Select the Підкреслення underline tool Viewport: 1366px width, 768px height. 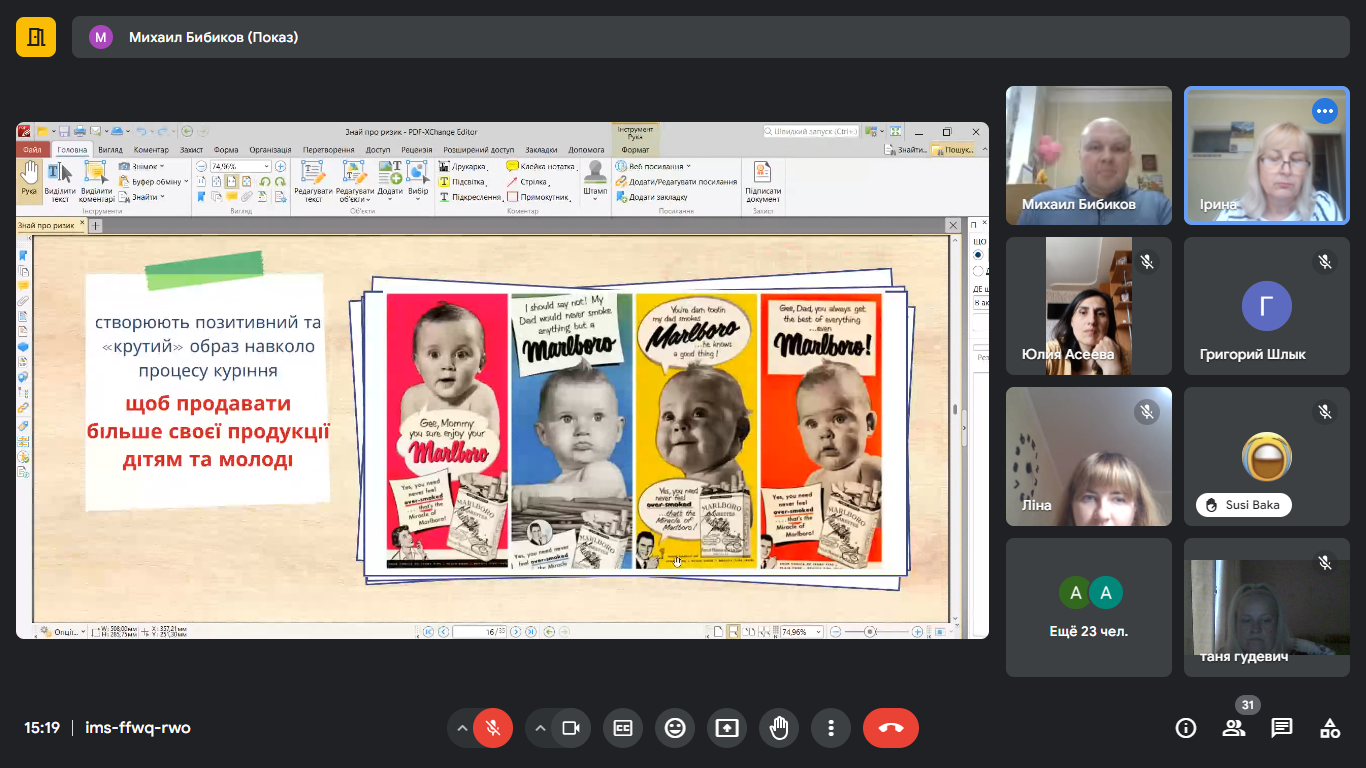point(469,197)
